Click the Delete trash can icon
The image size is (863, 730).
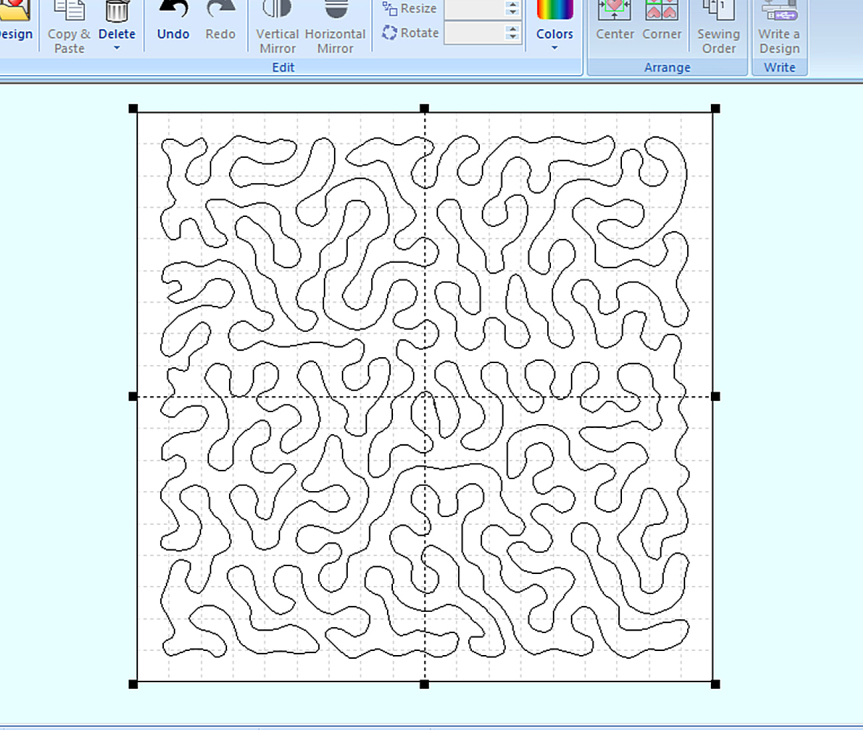(117, 12)
